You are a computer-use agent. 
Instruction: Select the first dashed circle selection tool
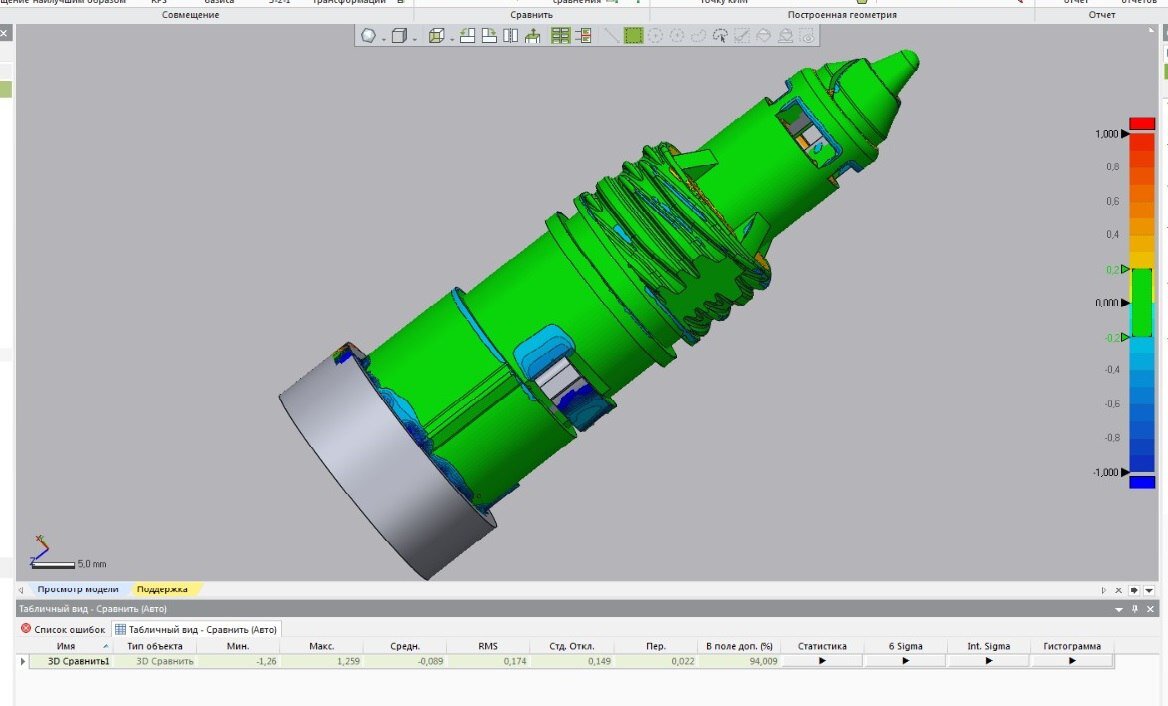pyautogui.click(x=655, y=35)
